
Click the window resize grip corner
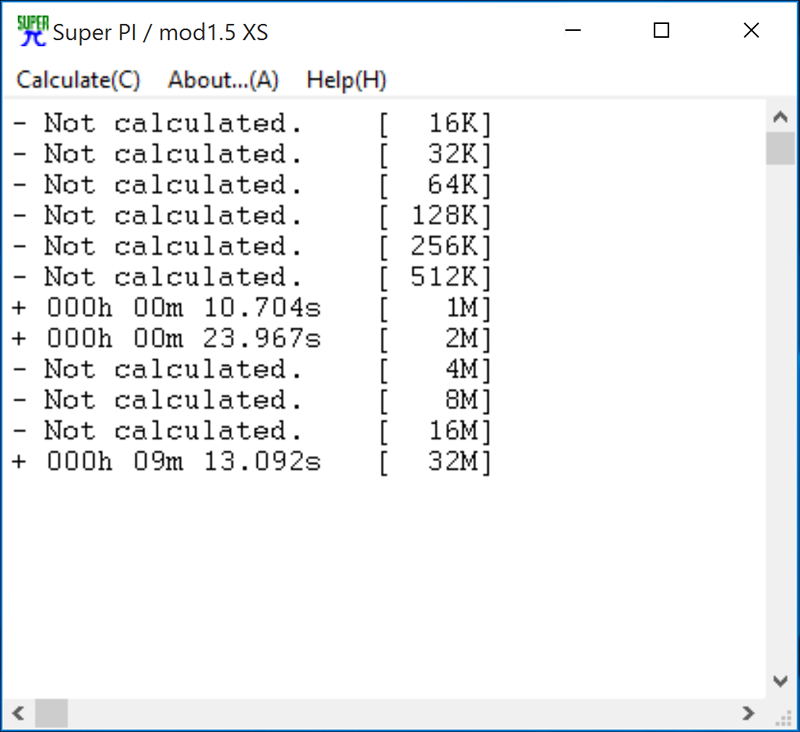pyautogui.click(x=783, y=716)
